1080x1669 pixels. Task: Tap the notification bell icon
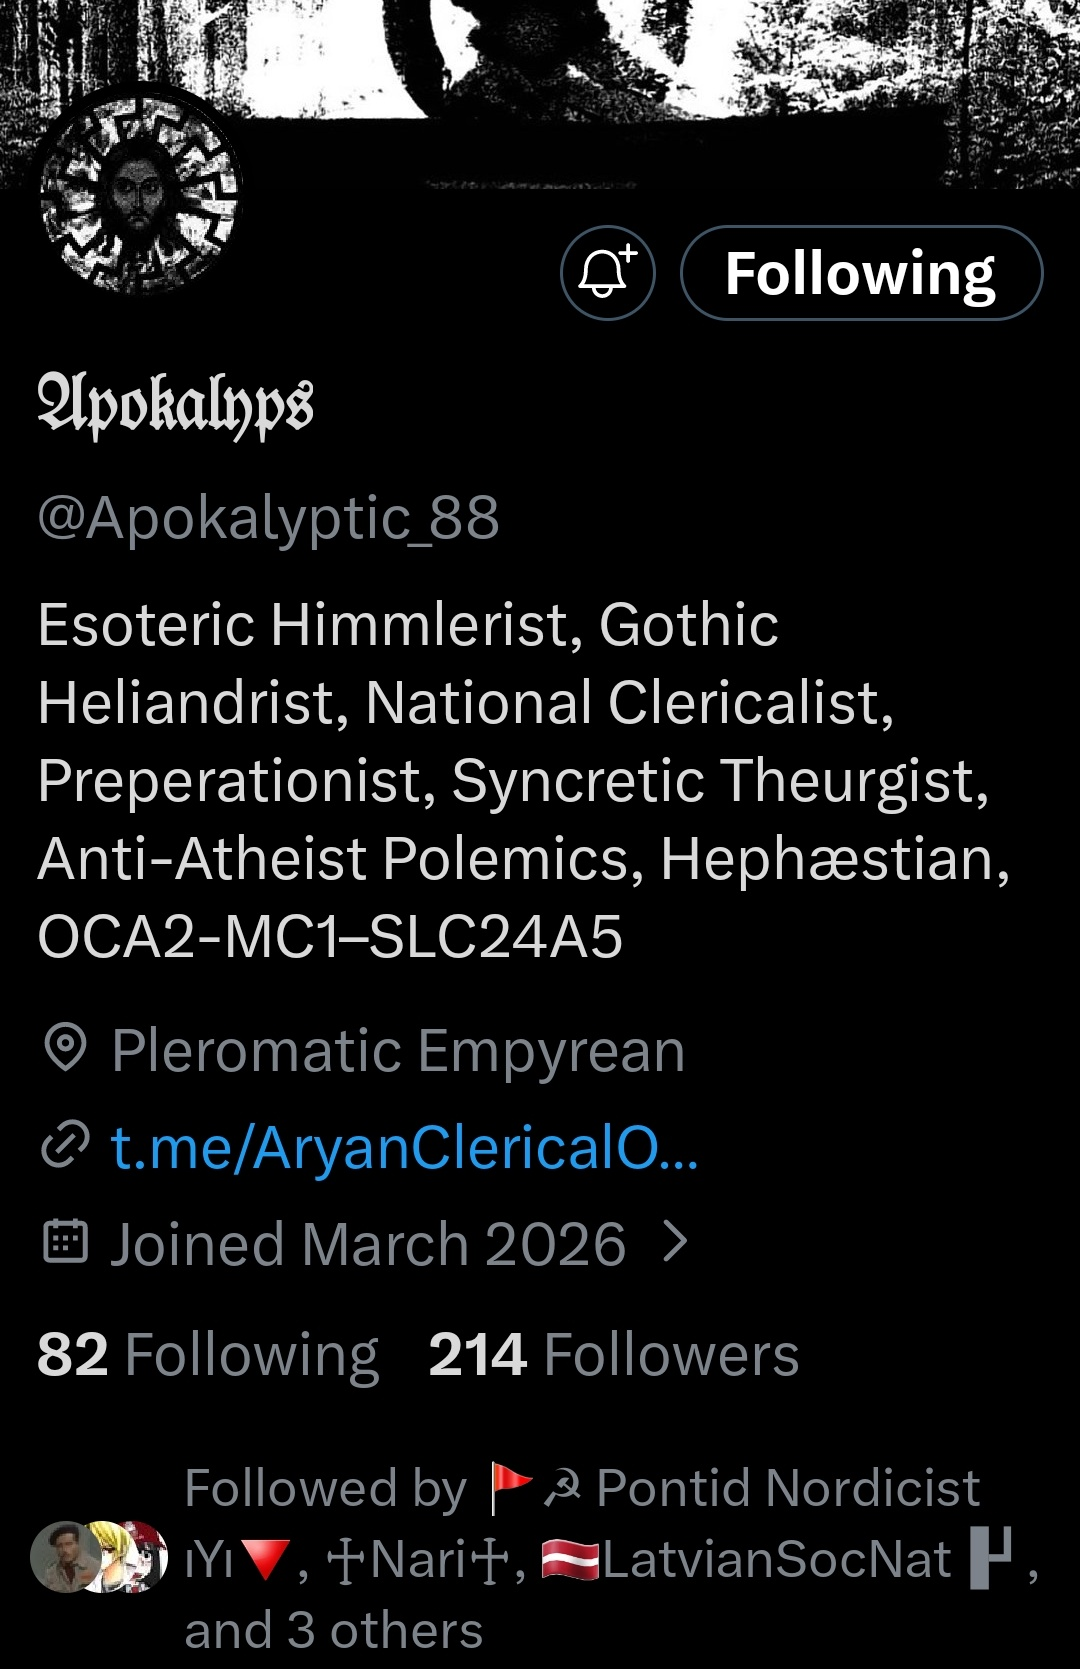click(x=607, y=273)
